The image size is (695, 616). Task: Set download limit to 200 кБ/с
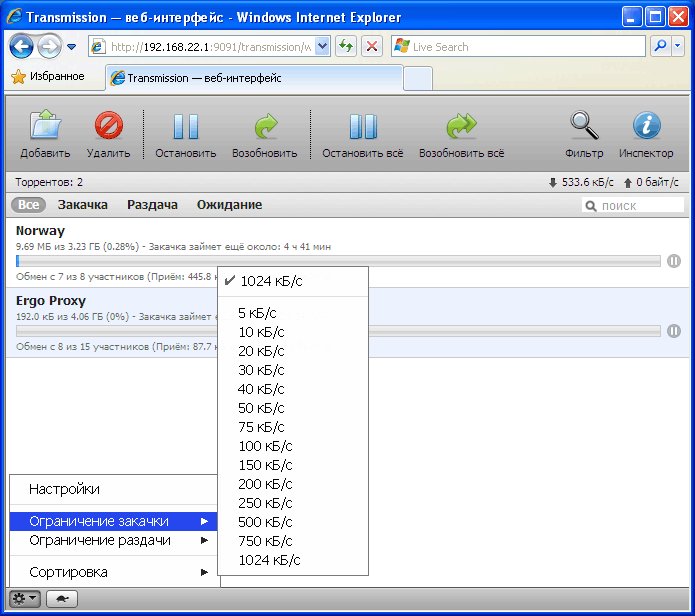coord(293,484)
